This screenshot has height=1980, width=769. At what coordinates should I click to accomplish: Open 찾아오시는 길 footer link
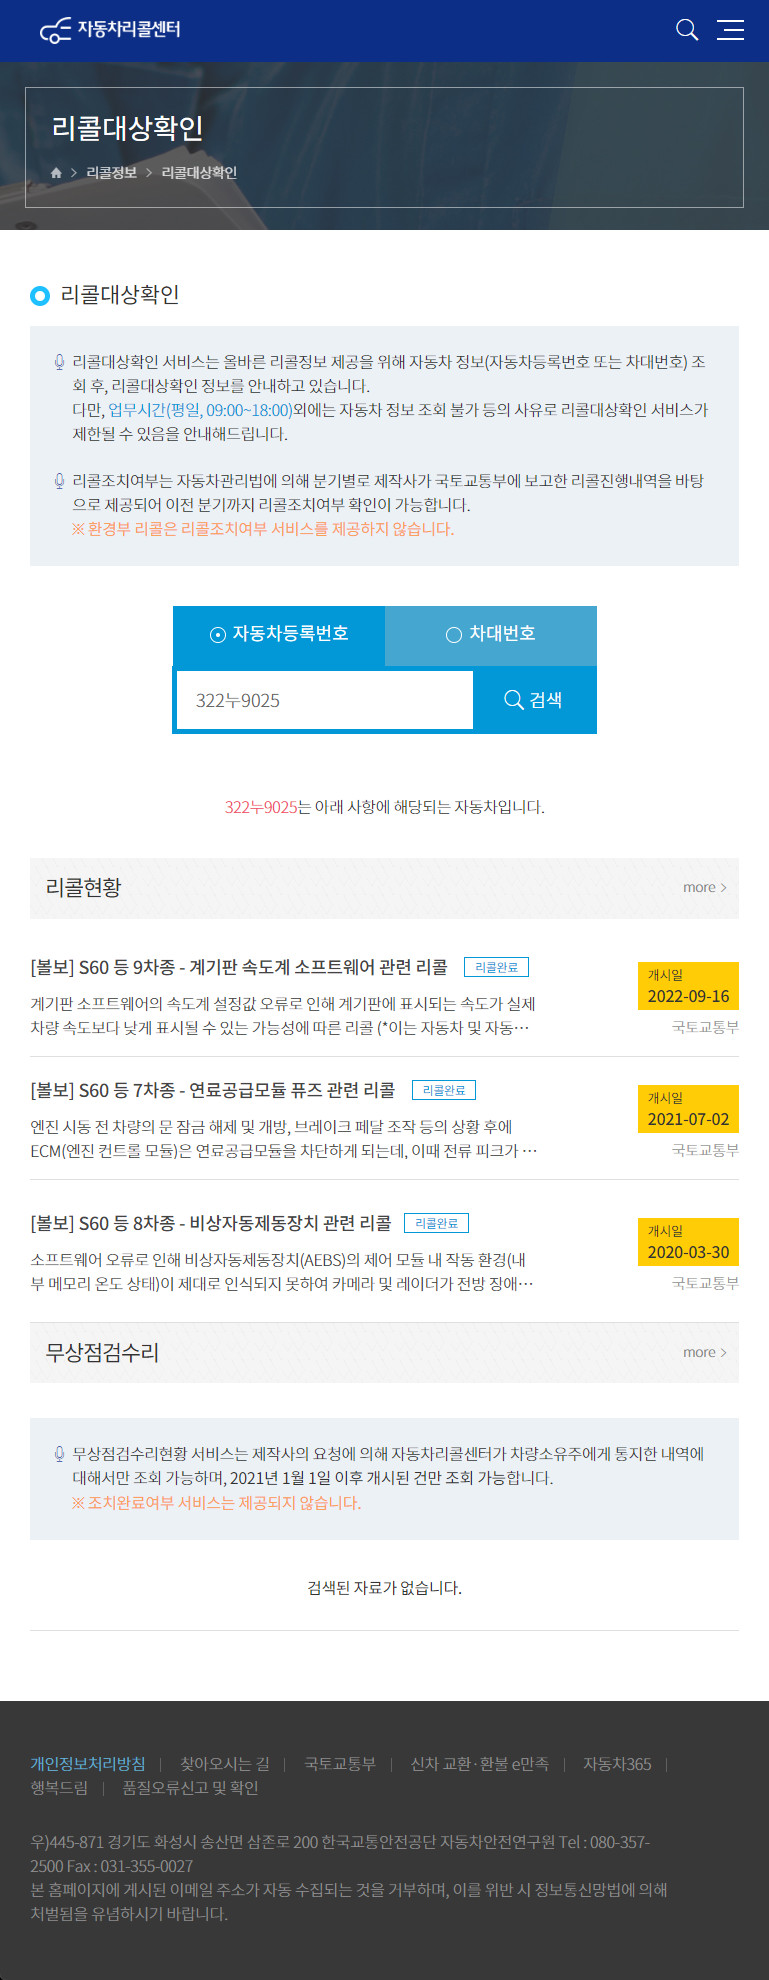point(225,1764)
